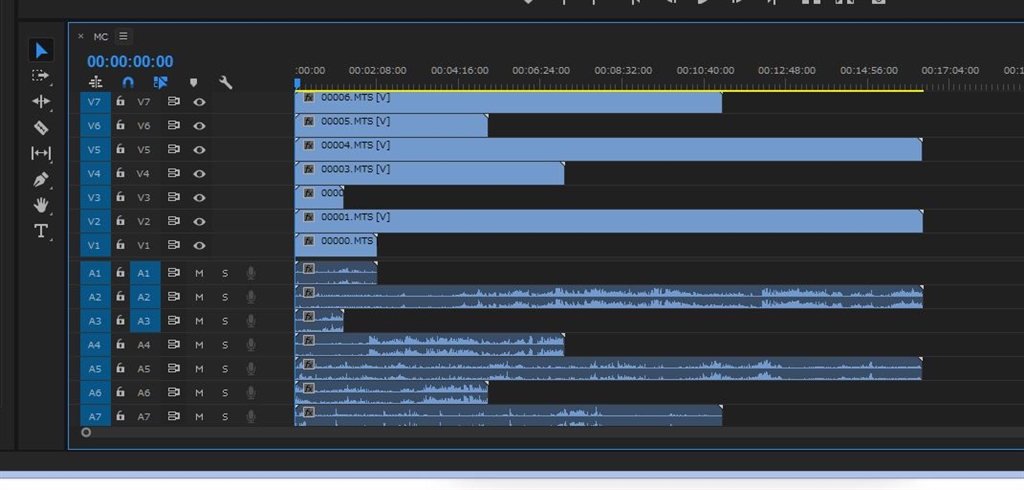Select clip 00001.MTS on track V2
Viewport: 1024px width, 490px height.
[x=609, y=221]
